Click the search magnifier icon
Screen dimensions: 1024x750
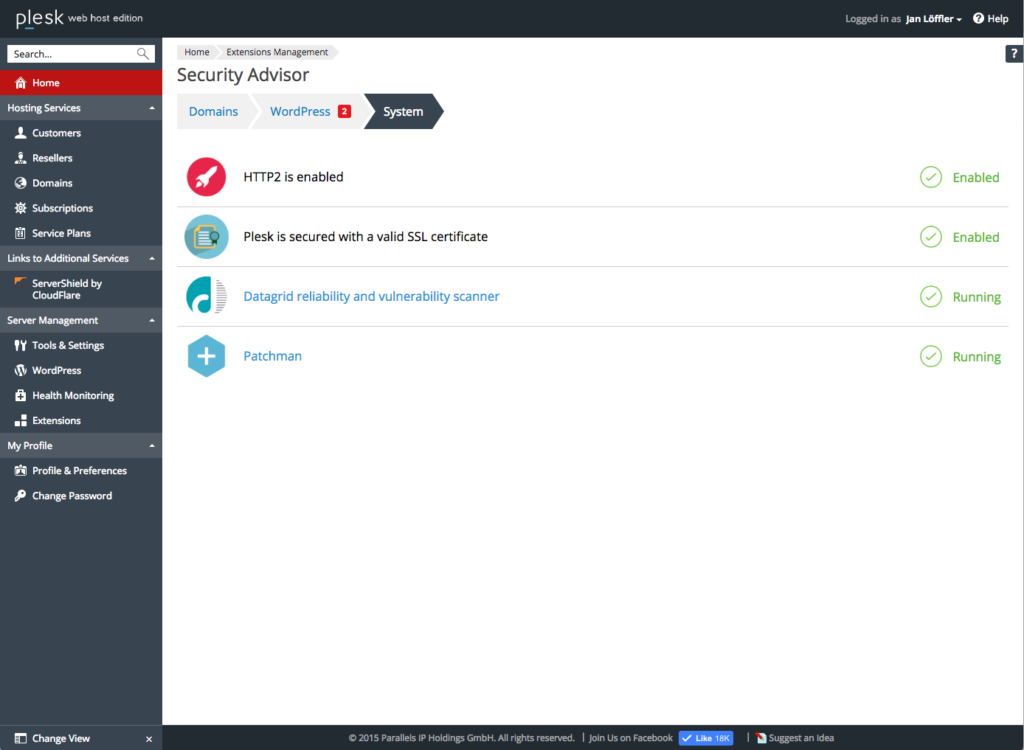[142, 54]
